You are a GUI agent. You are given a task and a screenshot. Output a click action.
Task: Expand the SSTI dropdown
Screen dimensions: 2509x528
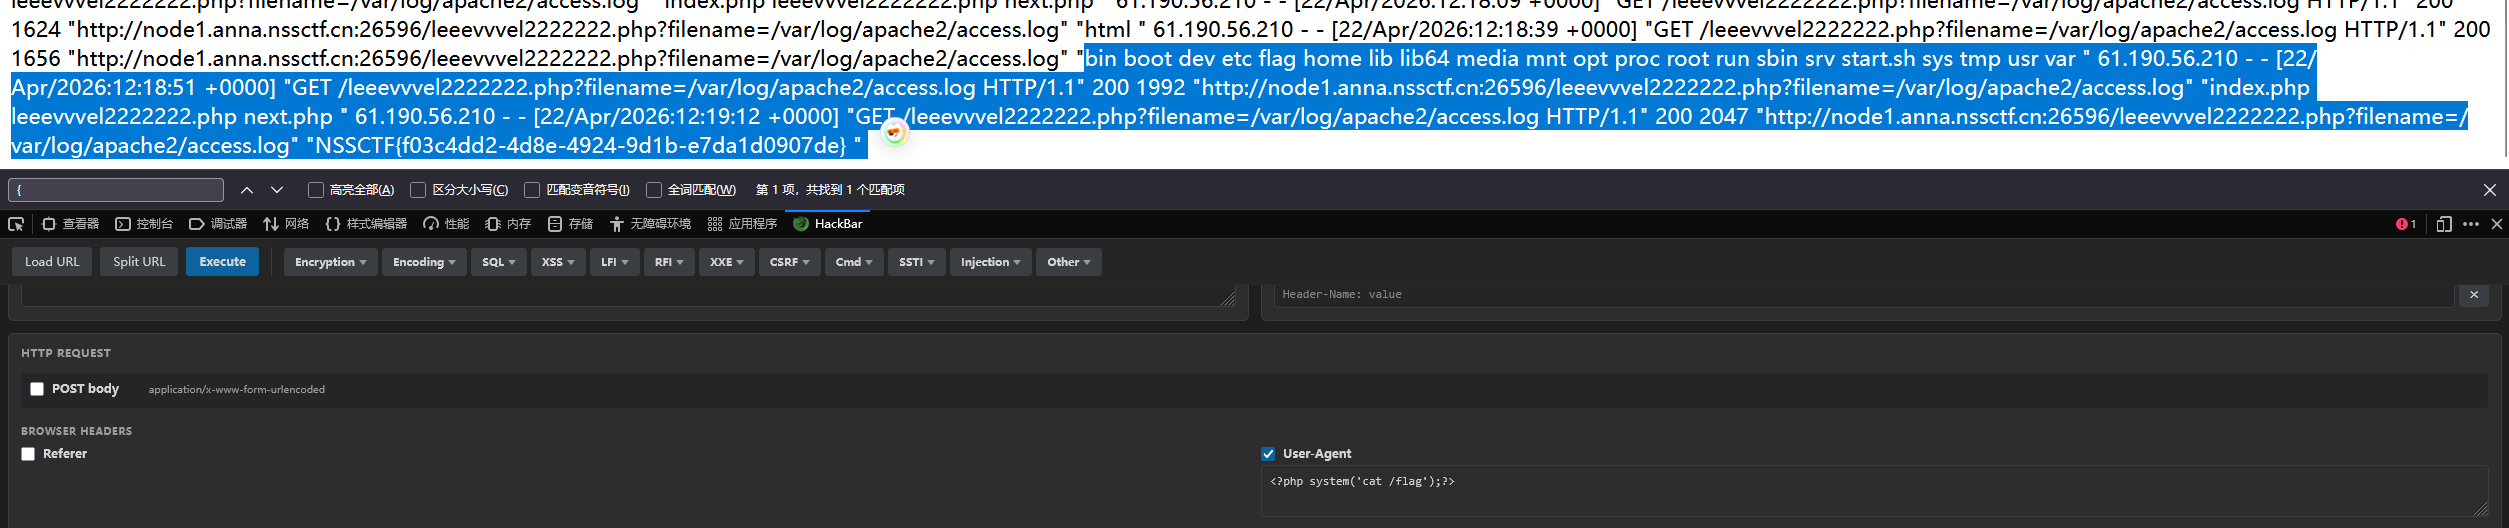point(916,262)
